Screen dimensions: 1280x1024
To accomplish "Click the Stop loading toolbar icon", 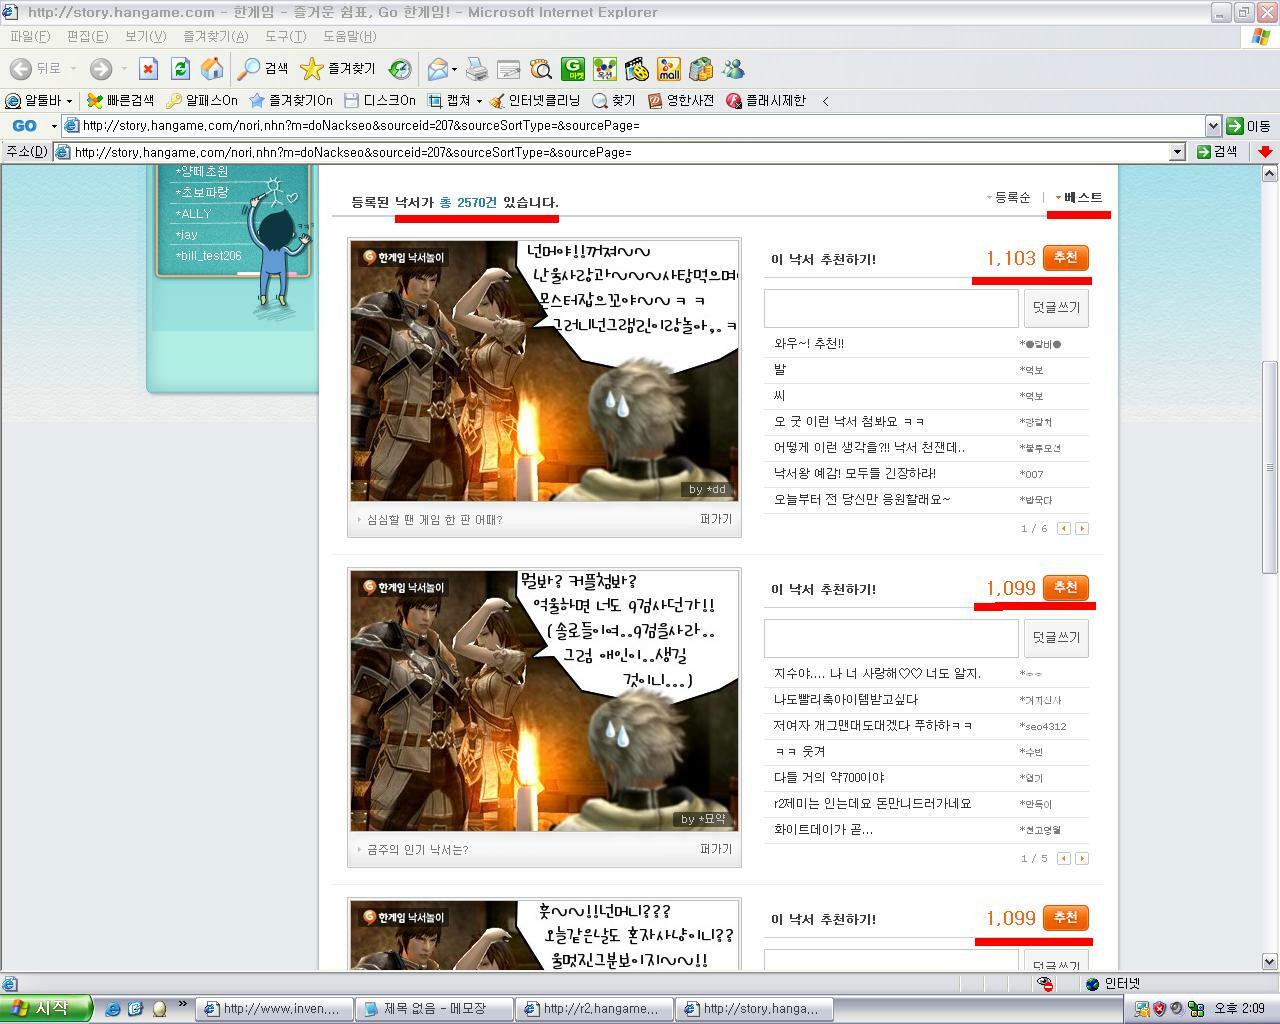I will 148,69.
